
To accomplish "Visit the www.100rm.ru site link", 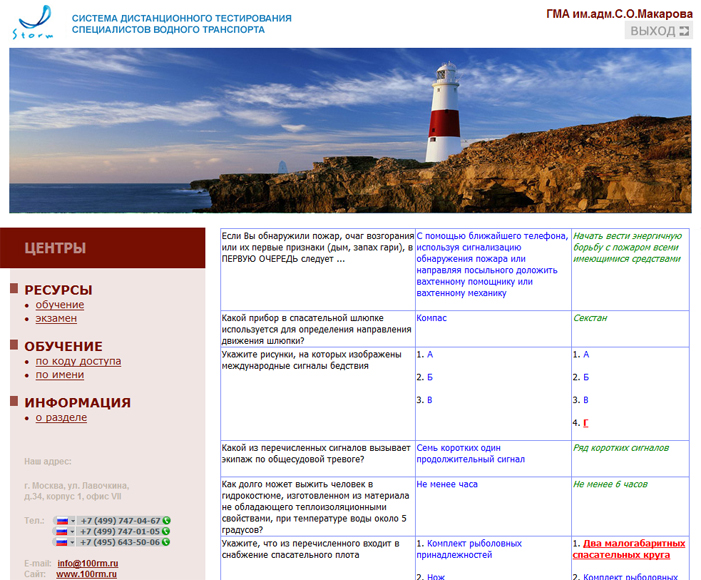I will (86, 574).
